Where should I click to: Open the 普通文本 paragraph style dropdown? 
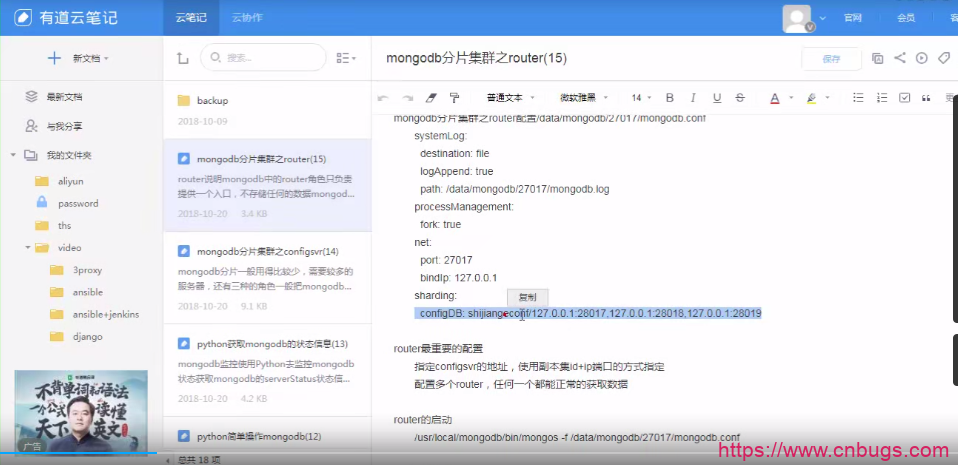[x=510, y=98]
